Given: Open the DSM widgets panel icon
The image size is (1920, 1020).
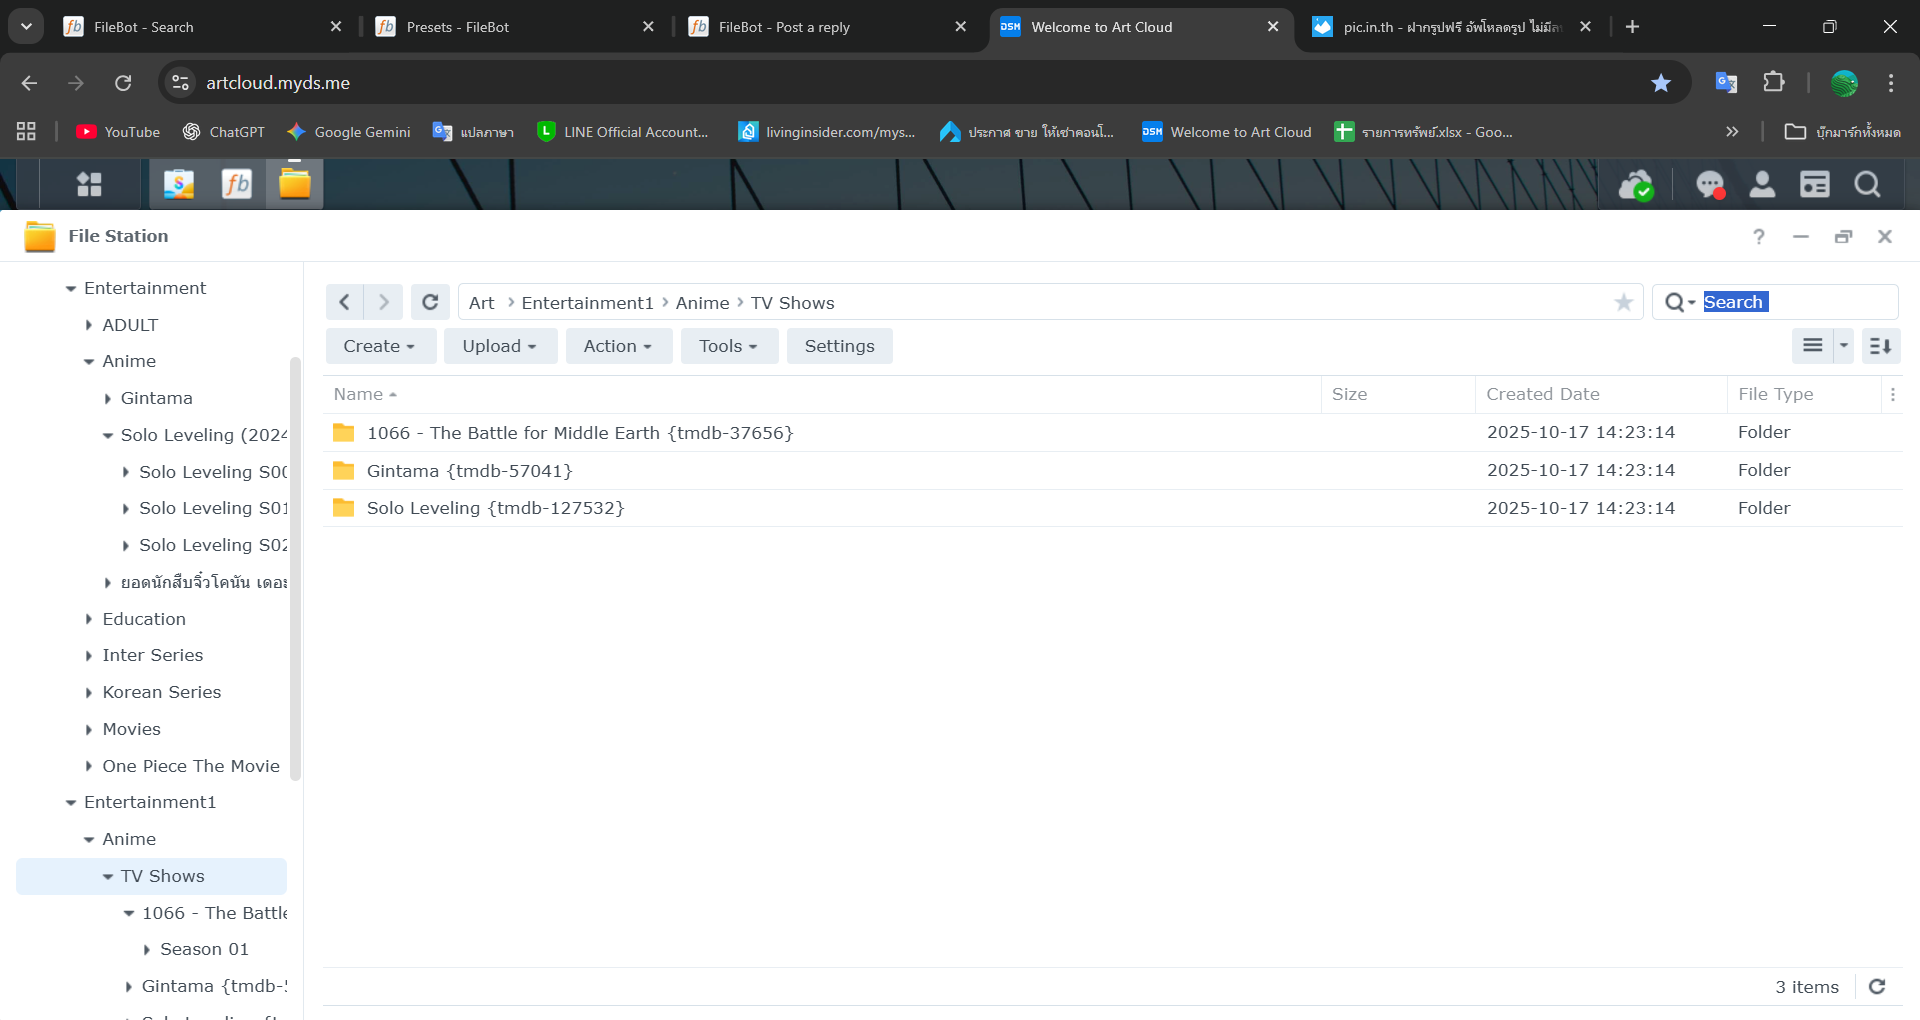Looking at the screenshot, I should [x=1814, y=185].
